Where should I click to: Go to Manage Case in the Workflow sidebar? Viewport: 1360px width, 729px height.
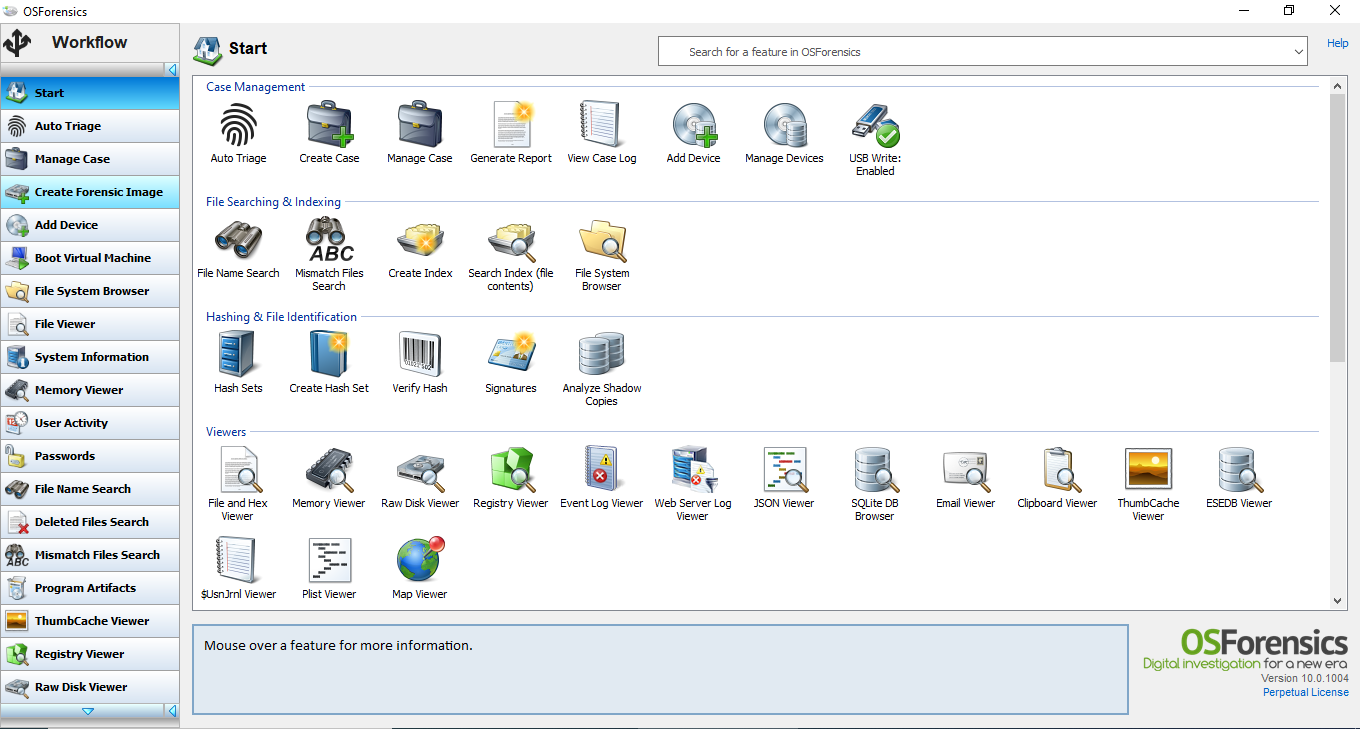[x=90, y=159]
